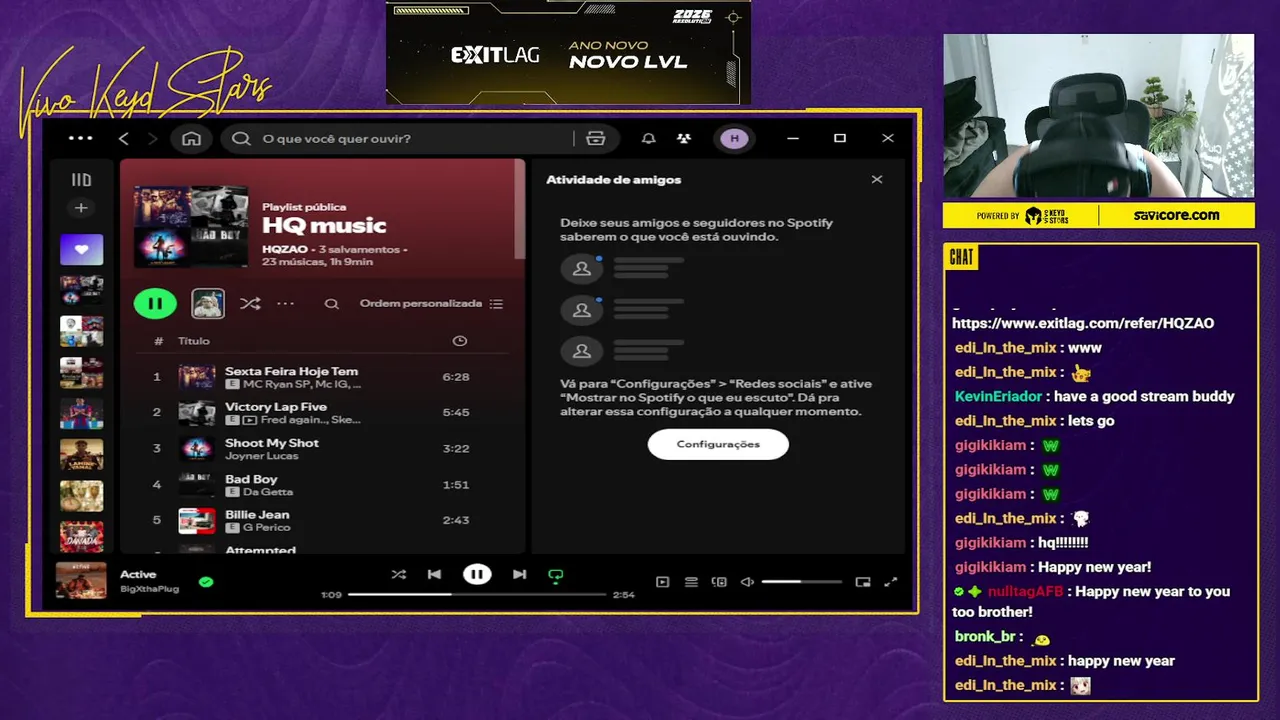
Task: Select song 'Billie Jean'
Action: click(257, 515)
